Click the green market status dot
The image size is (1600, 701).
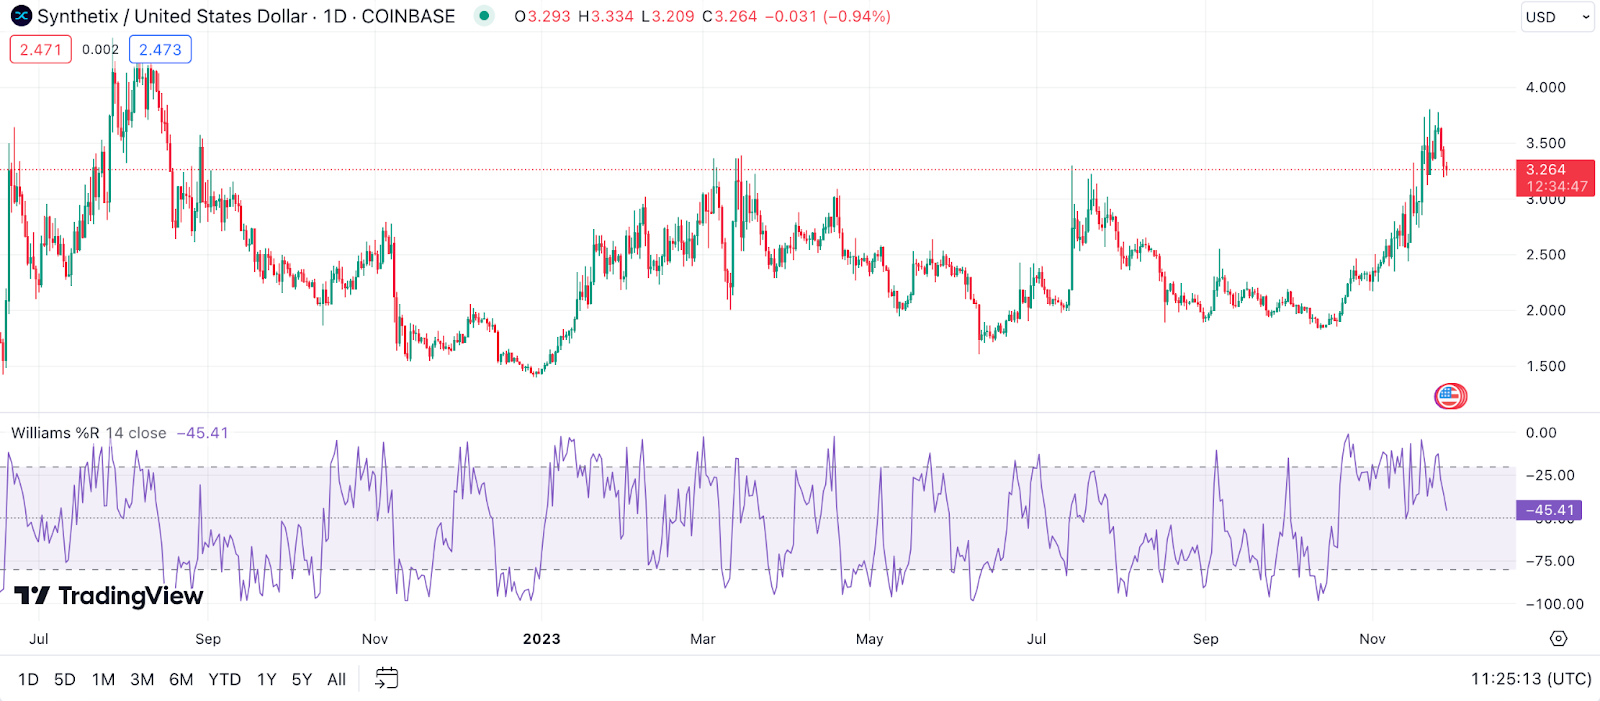(x=484, y=16)
